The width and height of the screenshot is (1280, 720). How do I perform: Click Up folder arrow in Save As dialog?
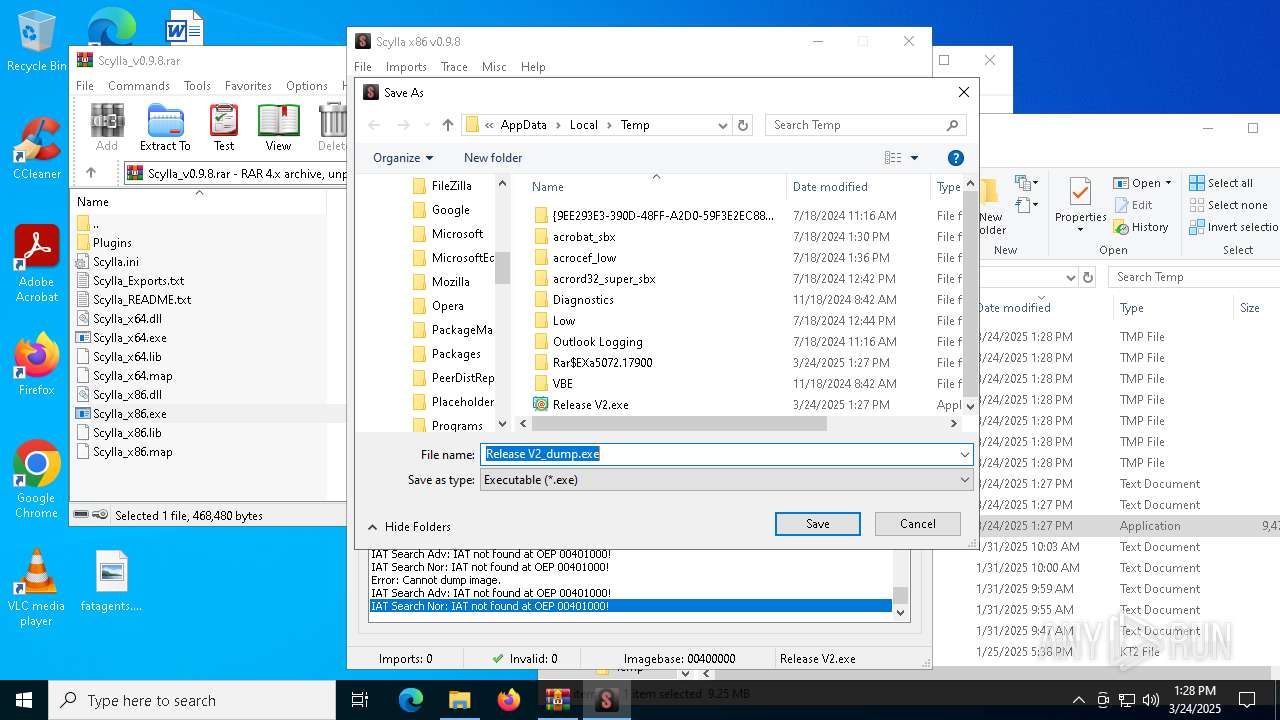pyautogui.click(x=448, y=125)
